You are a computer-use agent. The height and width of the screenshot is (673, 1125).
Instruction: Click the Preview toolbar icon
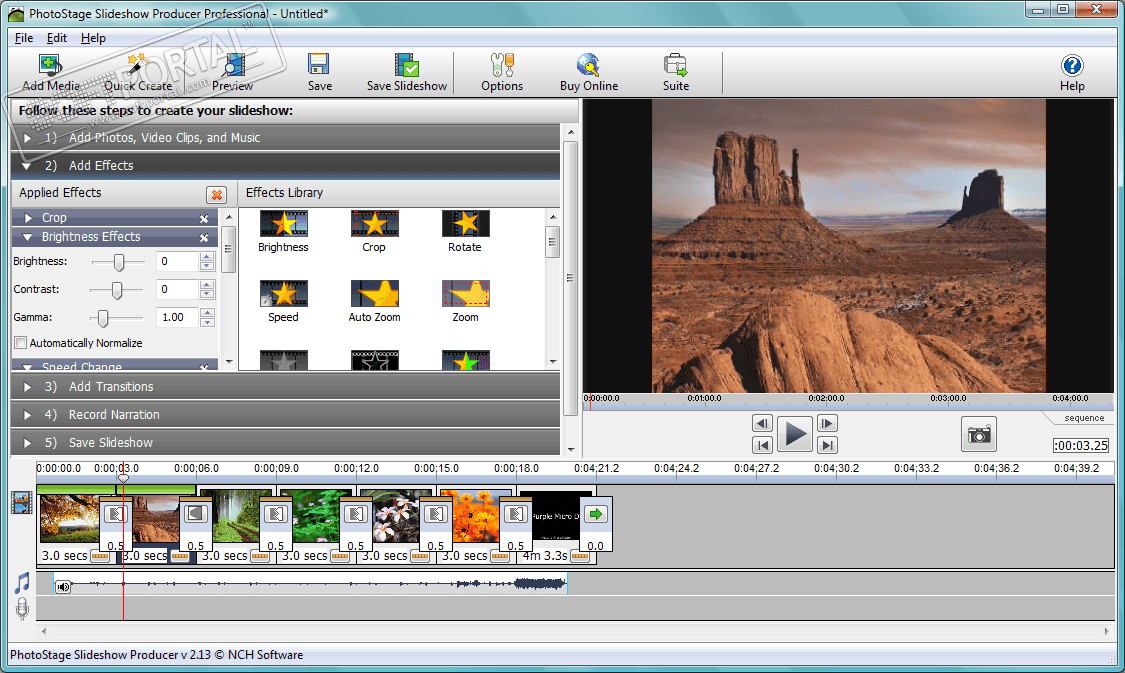coord(232,66)
